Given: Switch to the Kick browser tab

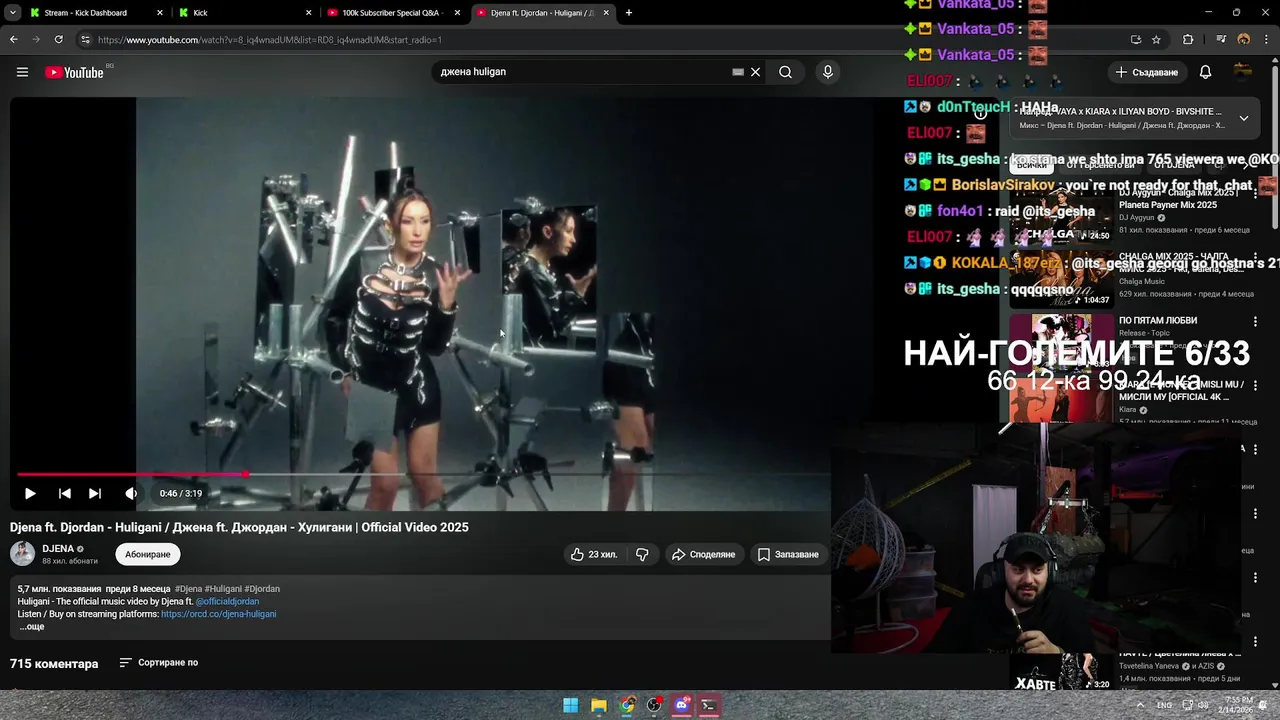Looking at the screenshot, I should tap(245, 13).
